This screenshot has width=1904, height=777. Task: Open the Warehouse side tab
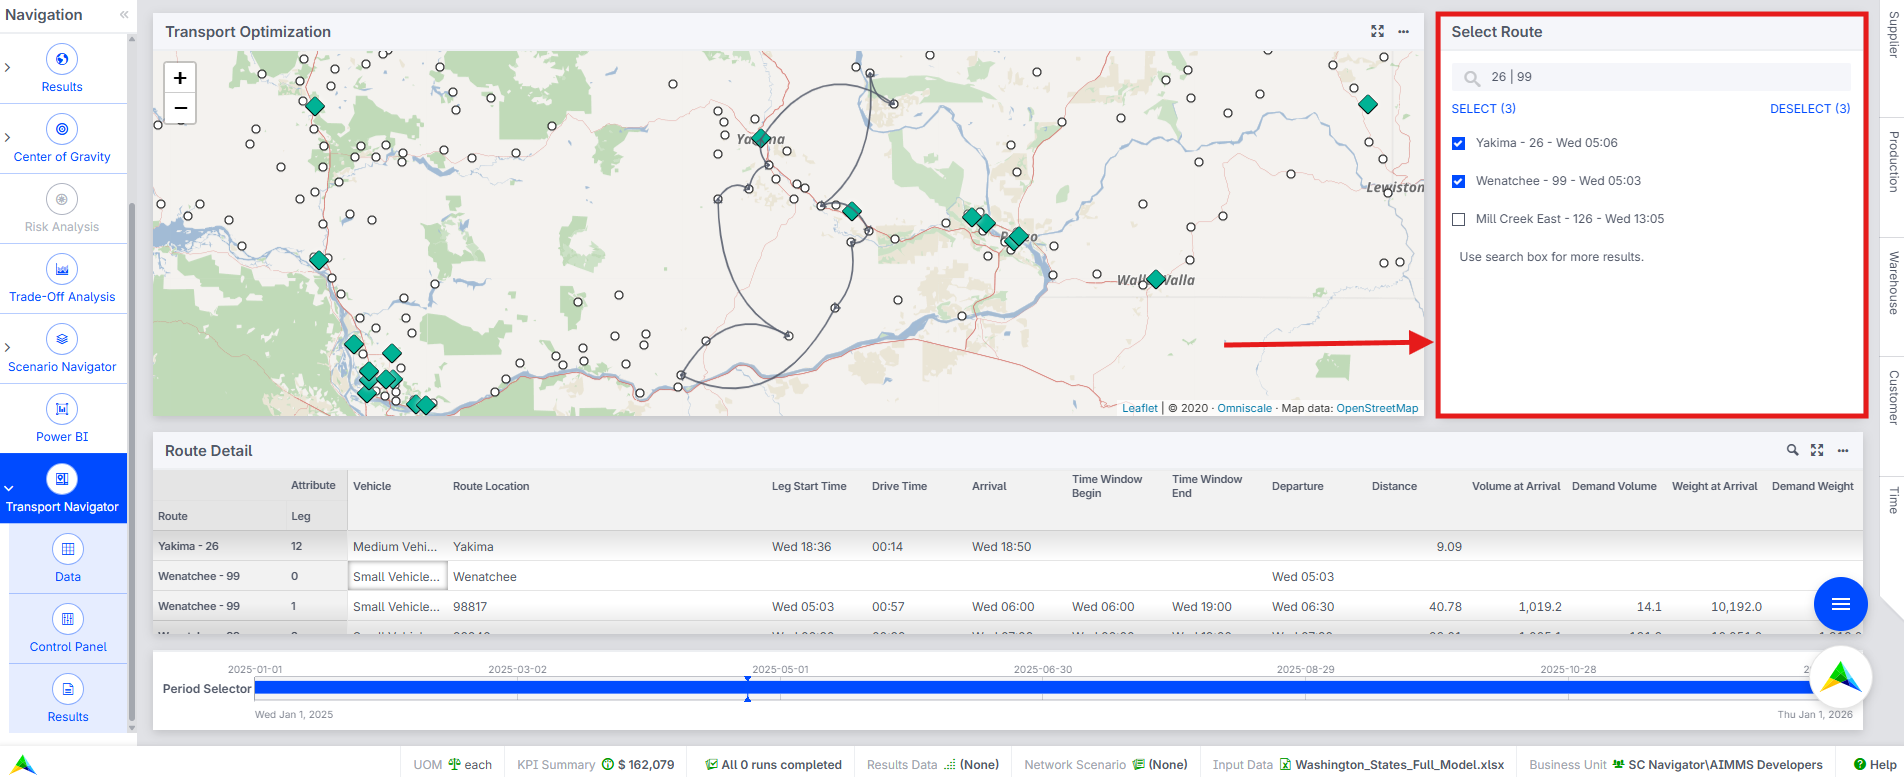pos(1892,283)
